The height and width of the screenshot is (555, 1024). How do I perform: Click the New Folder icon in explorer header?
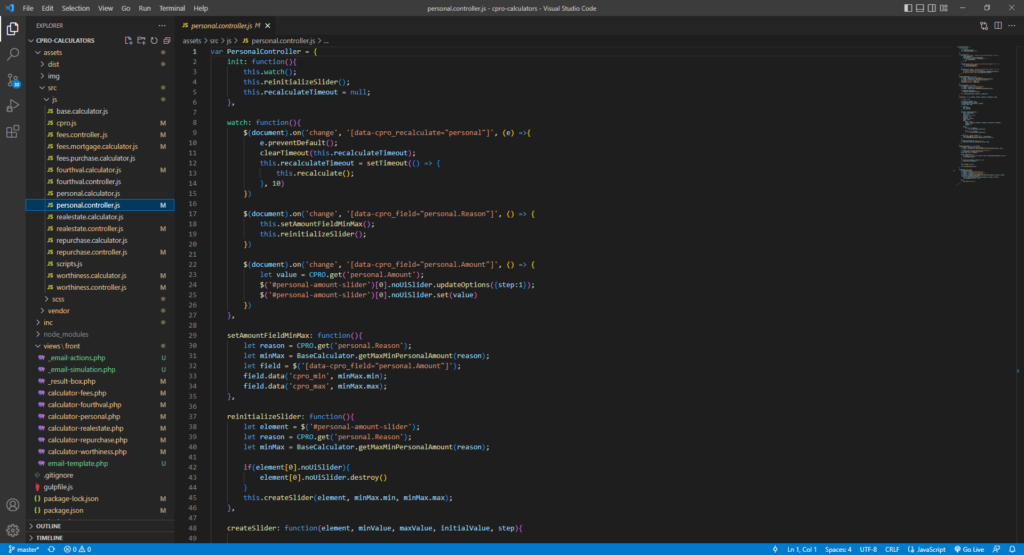click(141, 40)
